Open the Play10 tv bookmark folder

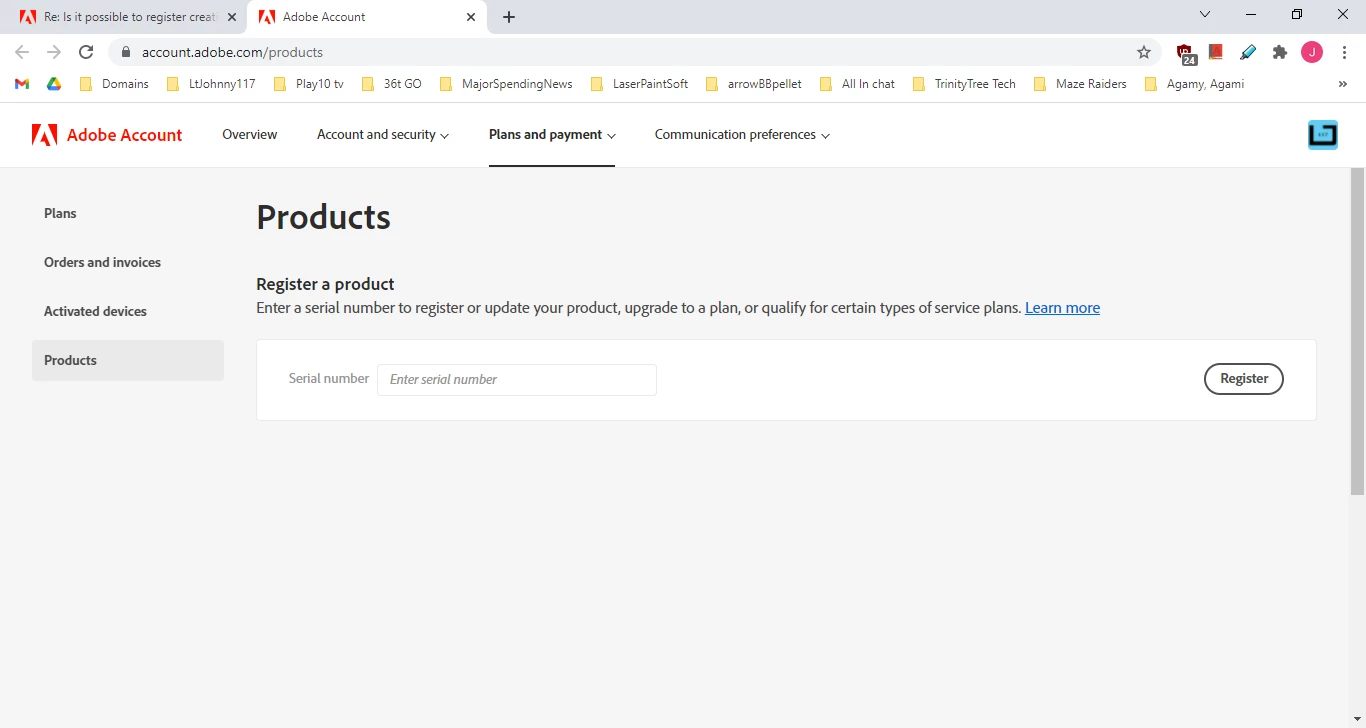pyautogui.click(x=308, y=84)
